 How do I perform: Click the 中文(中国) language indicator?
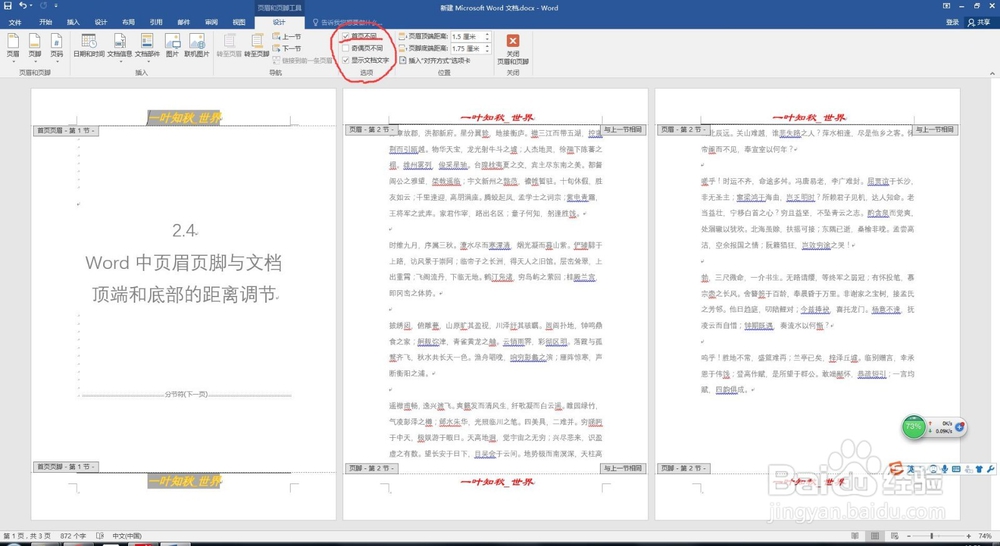[127, 536]
